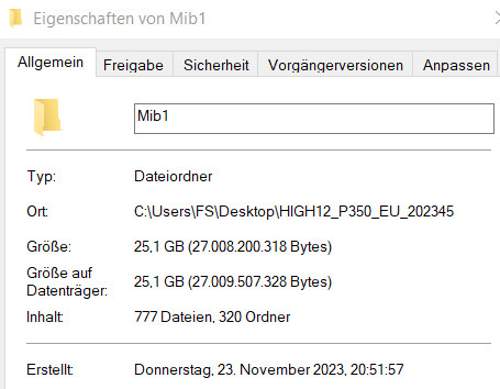Open the Freigabe tab

point(133,65)
